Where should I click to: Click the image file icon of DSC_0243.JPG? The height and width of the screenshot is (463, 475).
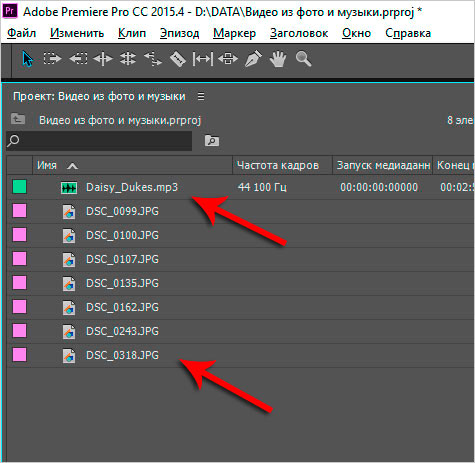tap(69, 332)
